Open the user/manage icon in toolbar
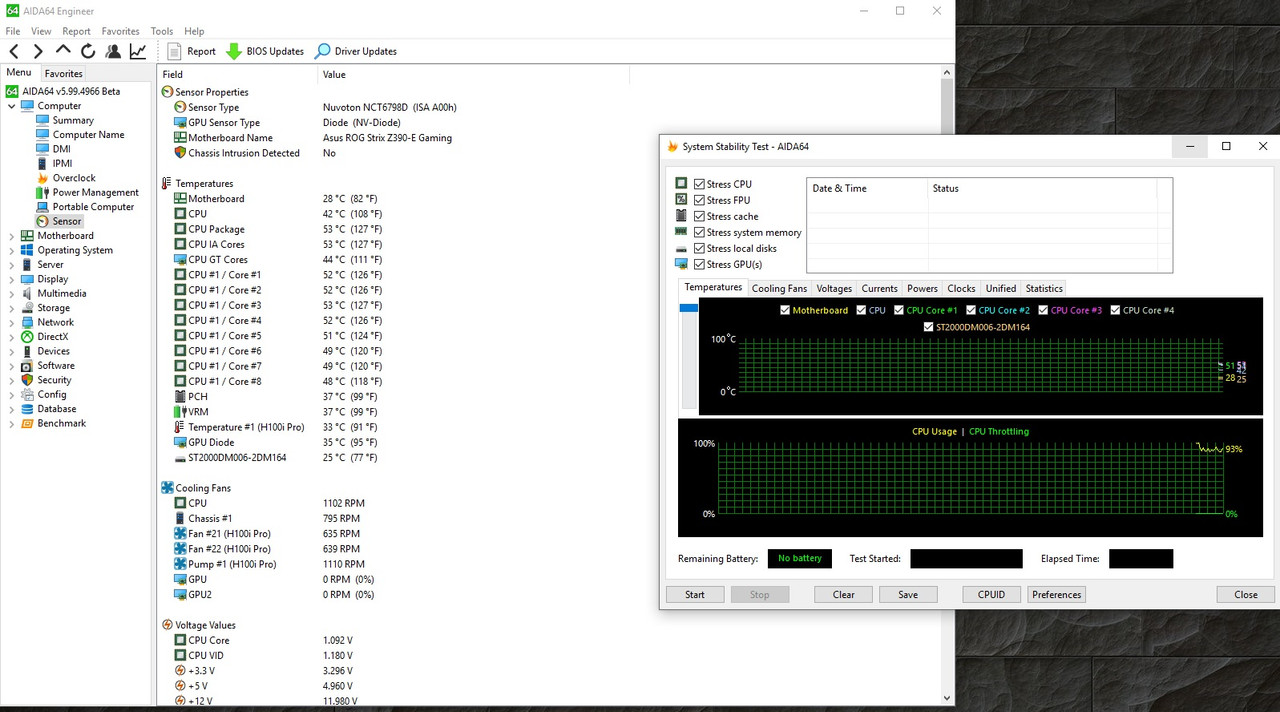 113,51
